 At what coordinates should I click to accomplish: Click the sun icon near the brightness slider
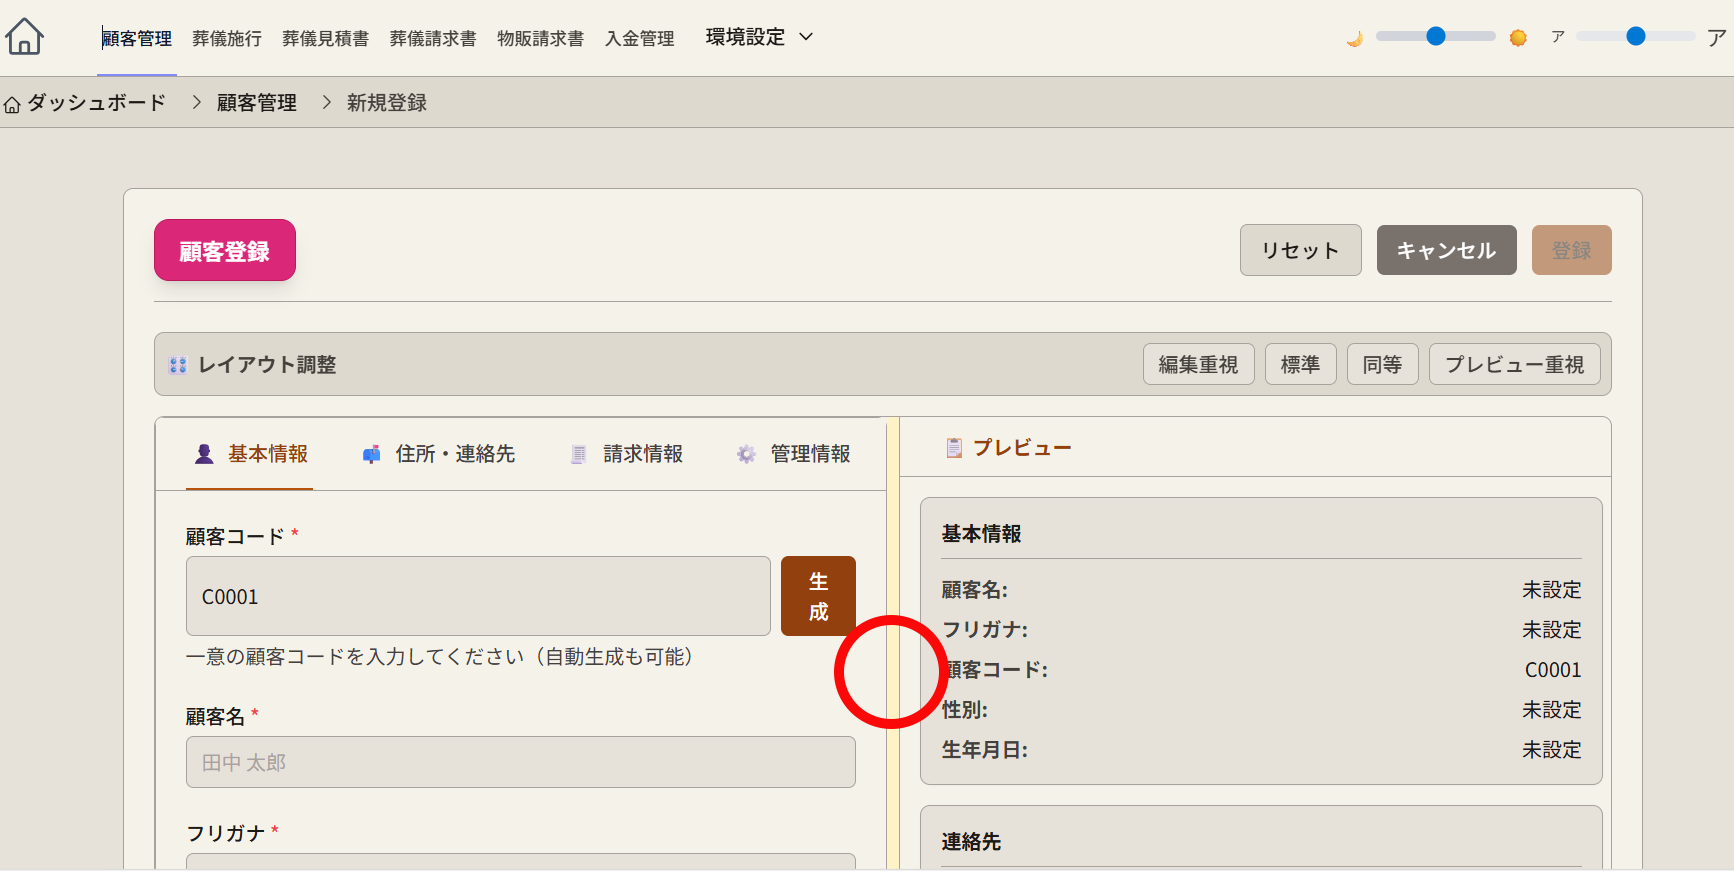pos(1518,38)
